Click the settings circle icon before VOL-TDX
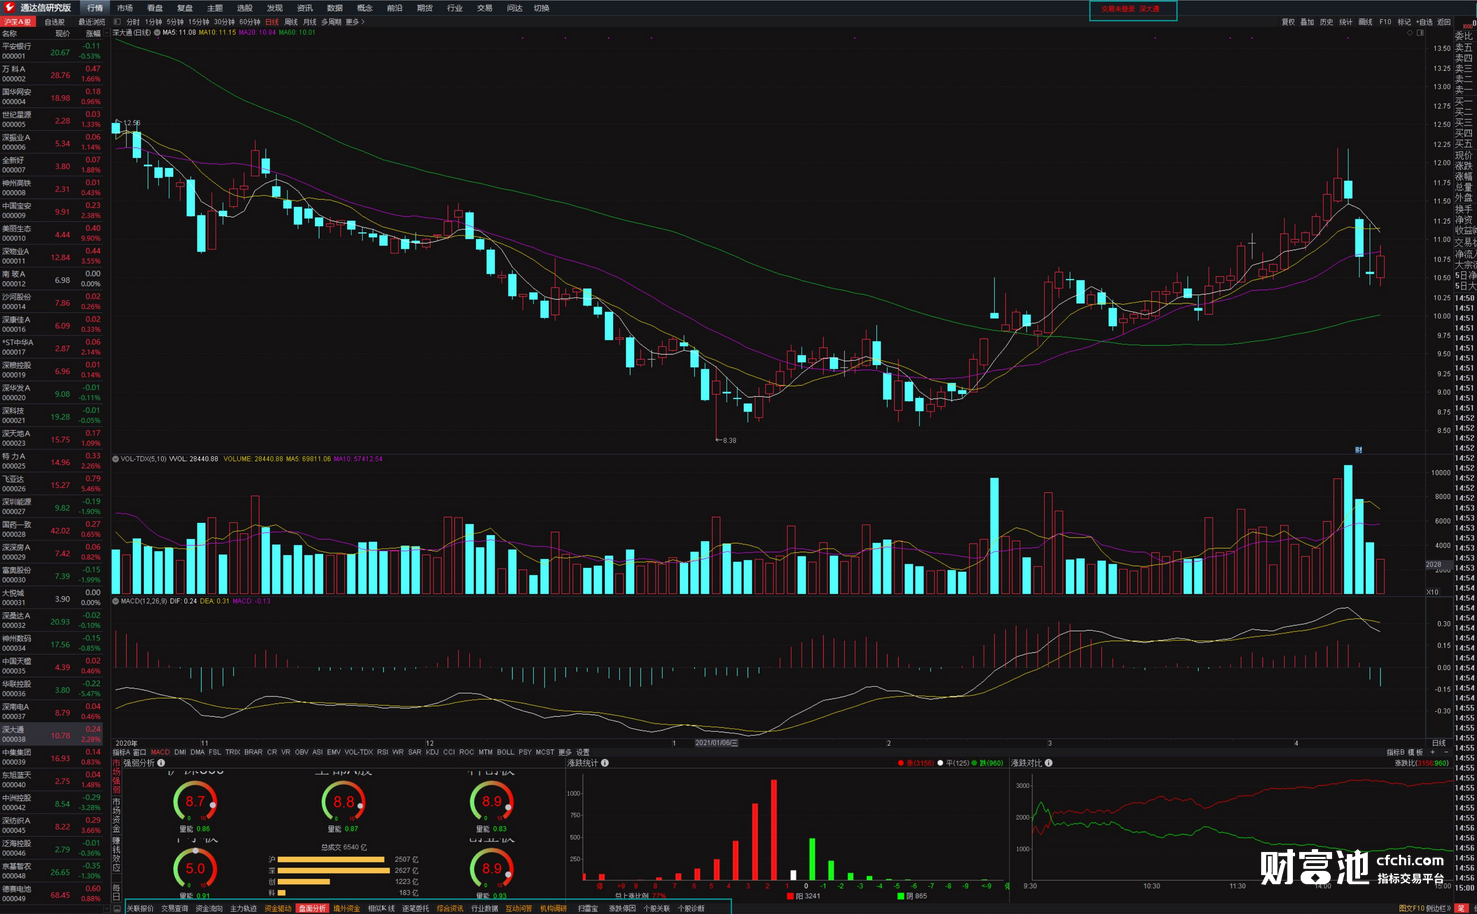 point(116,459)
